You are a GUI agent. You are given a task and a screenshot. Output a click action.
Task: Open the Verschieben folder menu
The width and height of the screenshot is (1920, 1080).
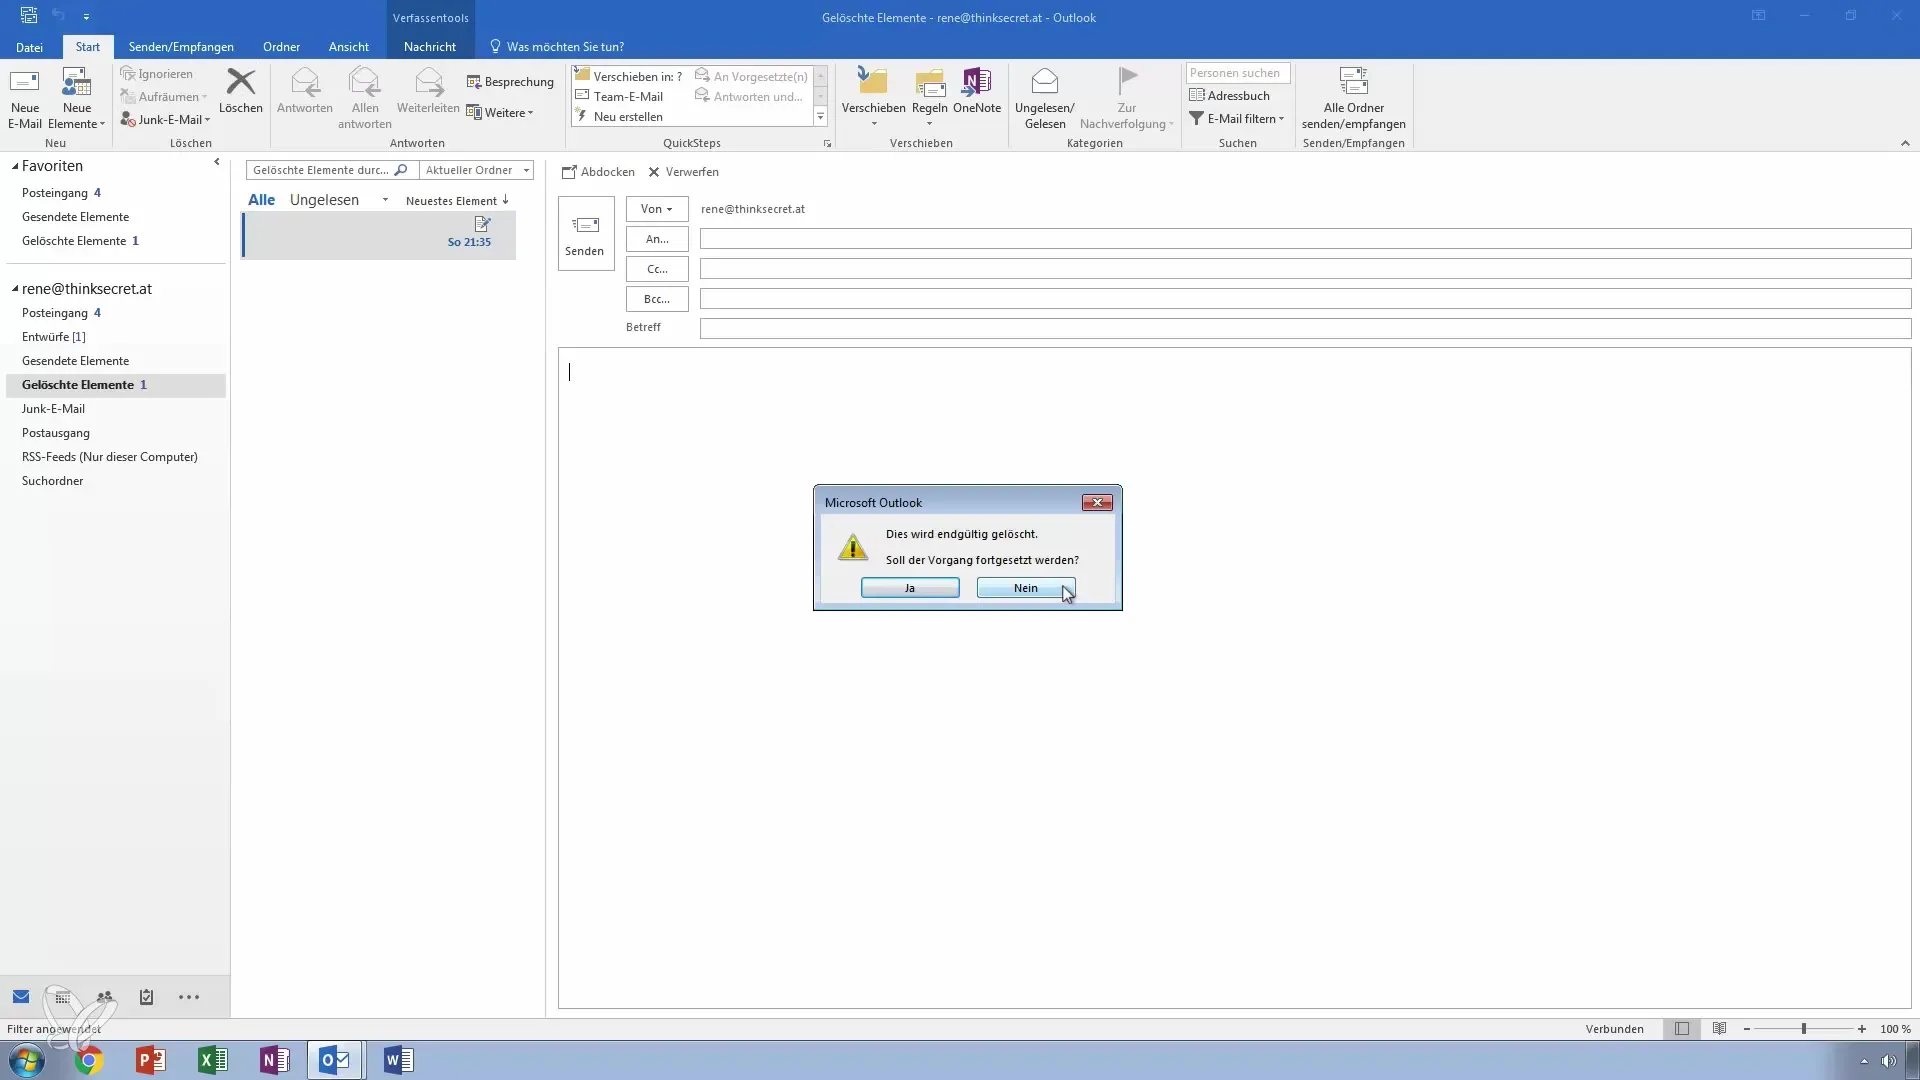point(873,98)
